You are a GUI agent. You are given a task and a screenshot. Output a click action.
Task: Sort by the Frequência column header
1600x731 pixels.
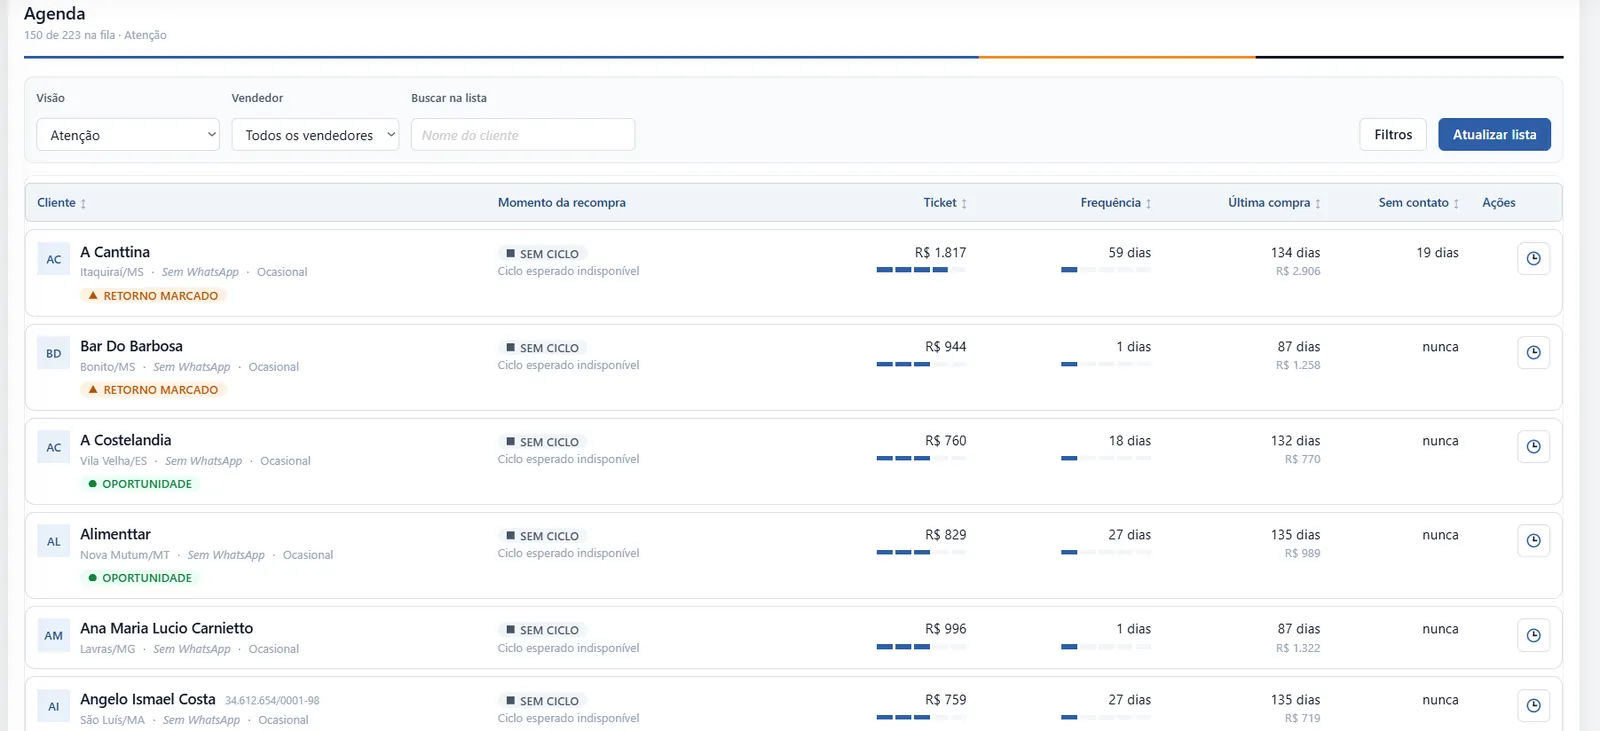1116,203
